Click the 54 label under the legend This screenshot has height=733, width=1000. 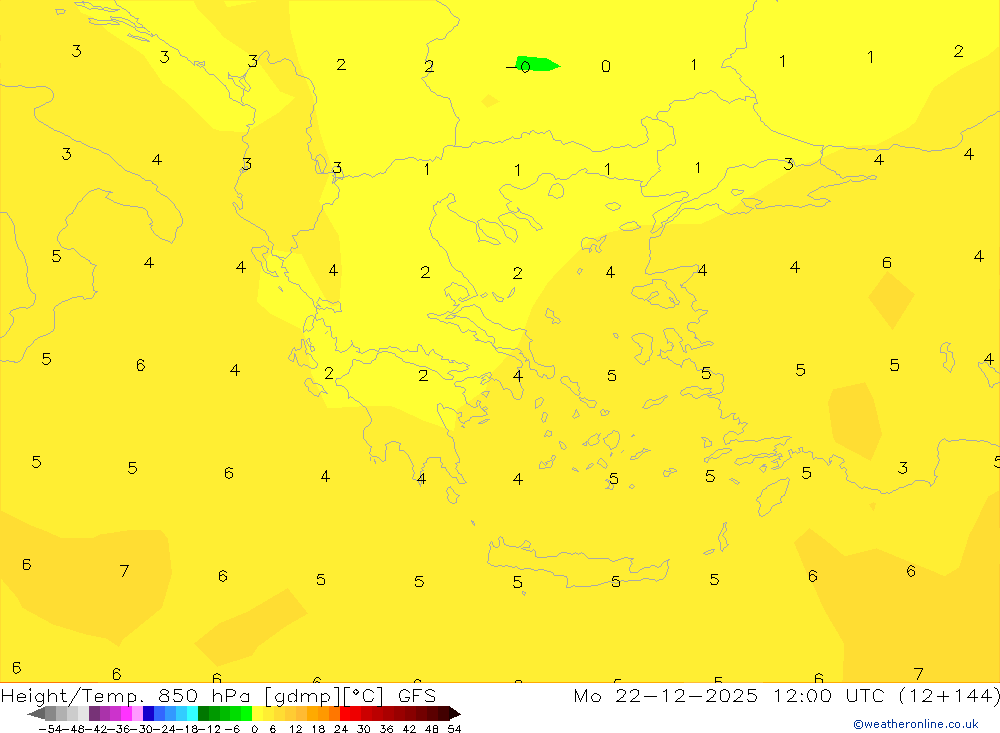454,729
